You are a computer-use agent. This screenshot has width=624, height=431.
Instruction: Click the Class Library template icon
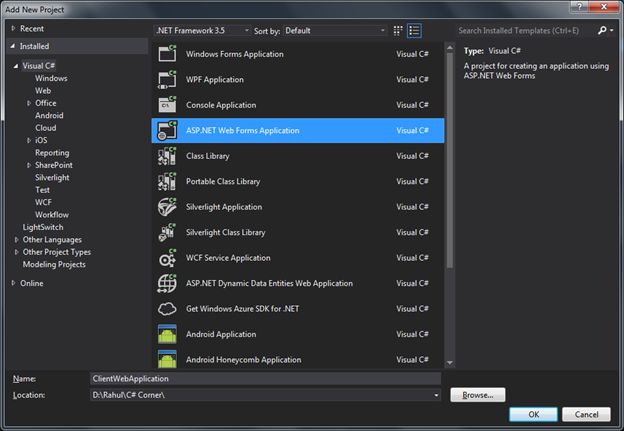pyautogui.click(x=167, y=156)
